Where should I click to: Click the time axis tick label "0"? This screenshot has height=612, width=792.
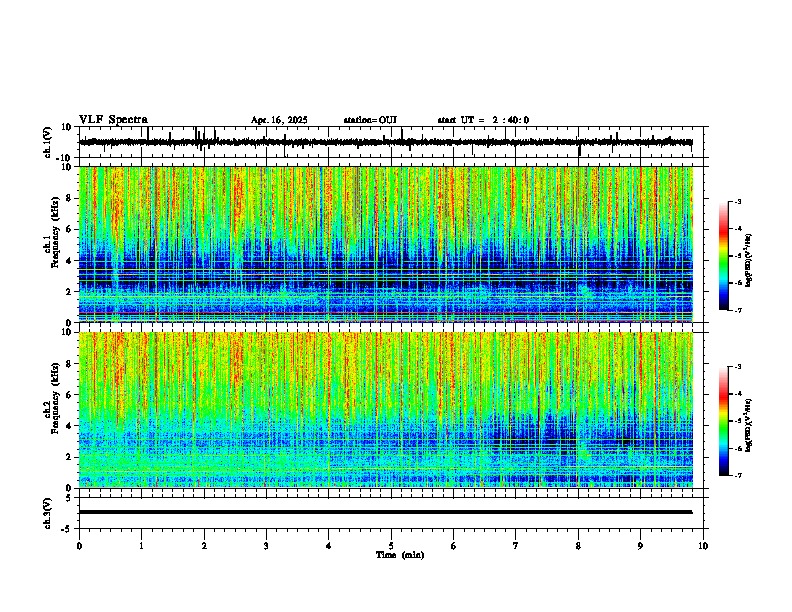tap(79, 546)
